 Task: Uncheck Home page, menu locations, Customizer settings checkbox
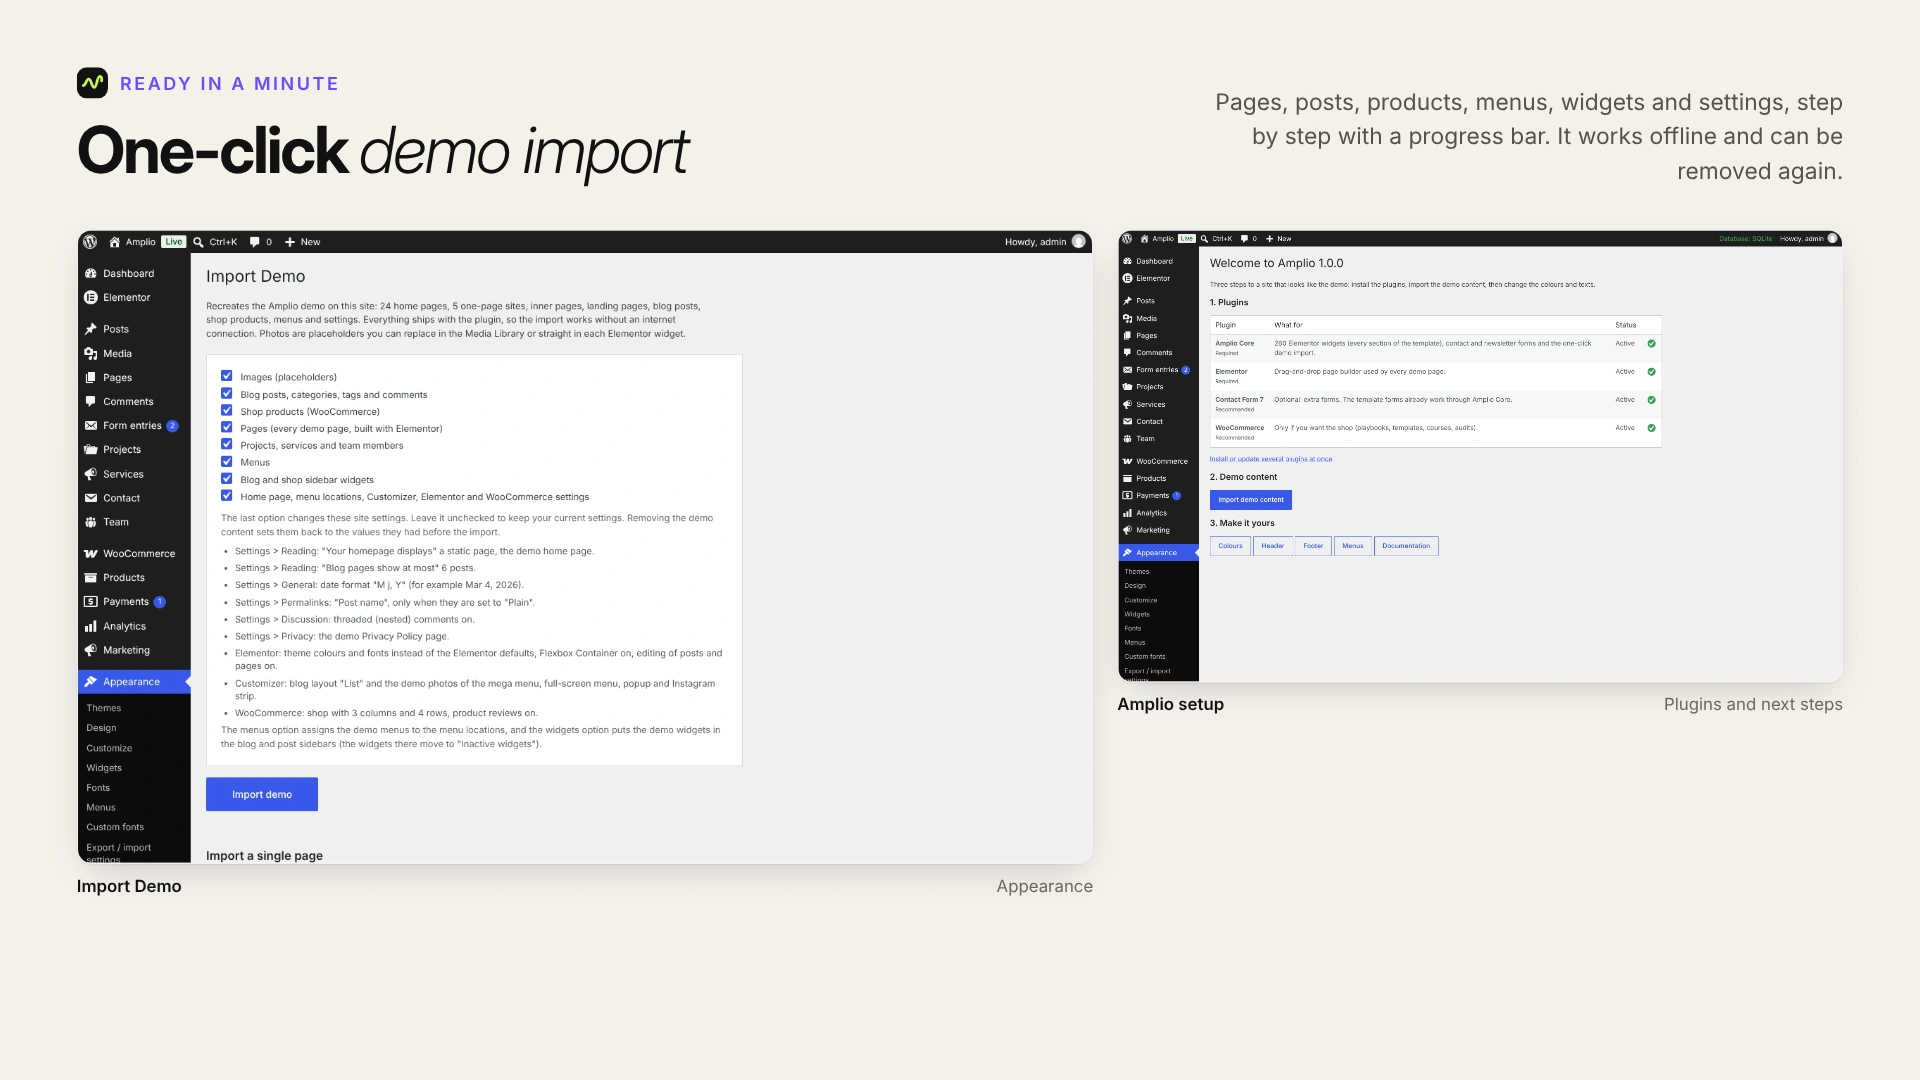(227, 495)
